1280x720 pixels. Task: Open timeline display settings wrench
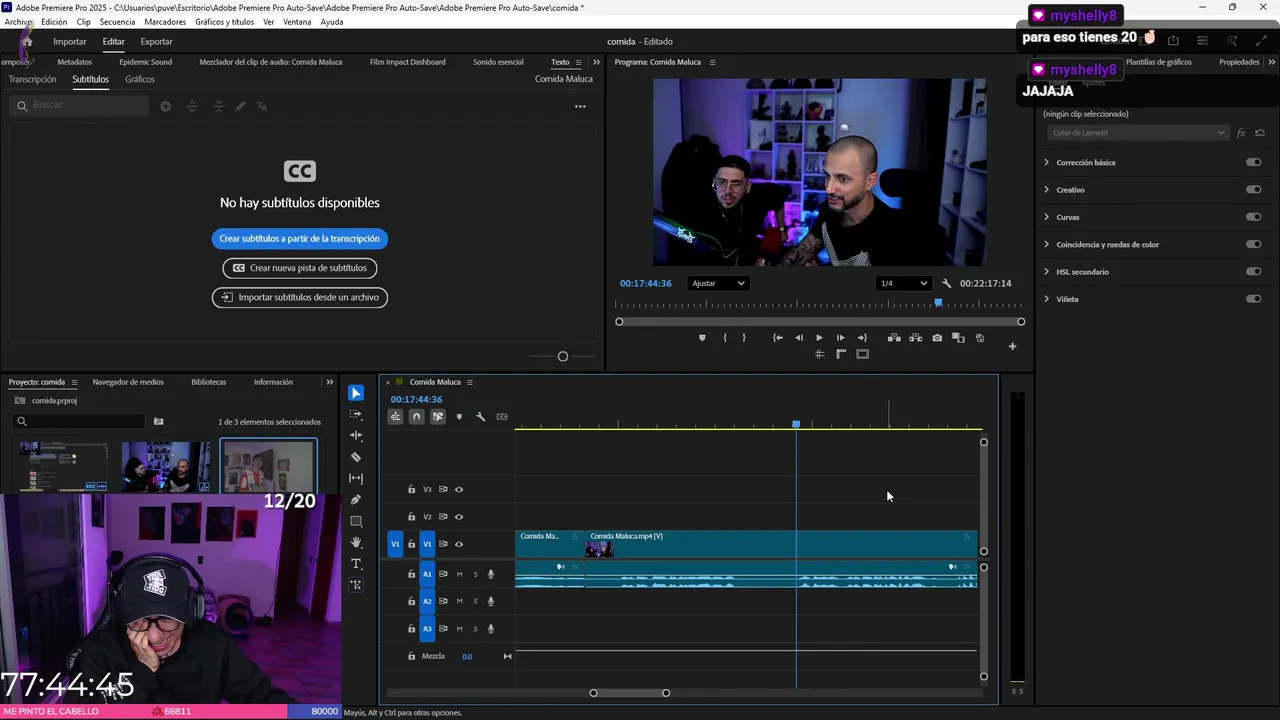pyautogui.click(x=480, y=417)
